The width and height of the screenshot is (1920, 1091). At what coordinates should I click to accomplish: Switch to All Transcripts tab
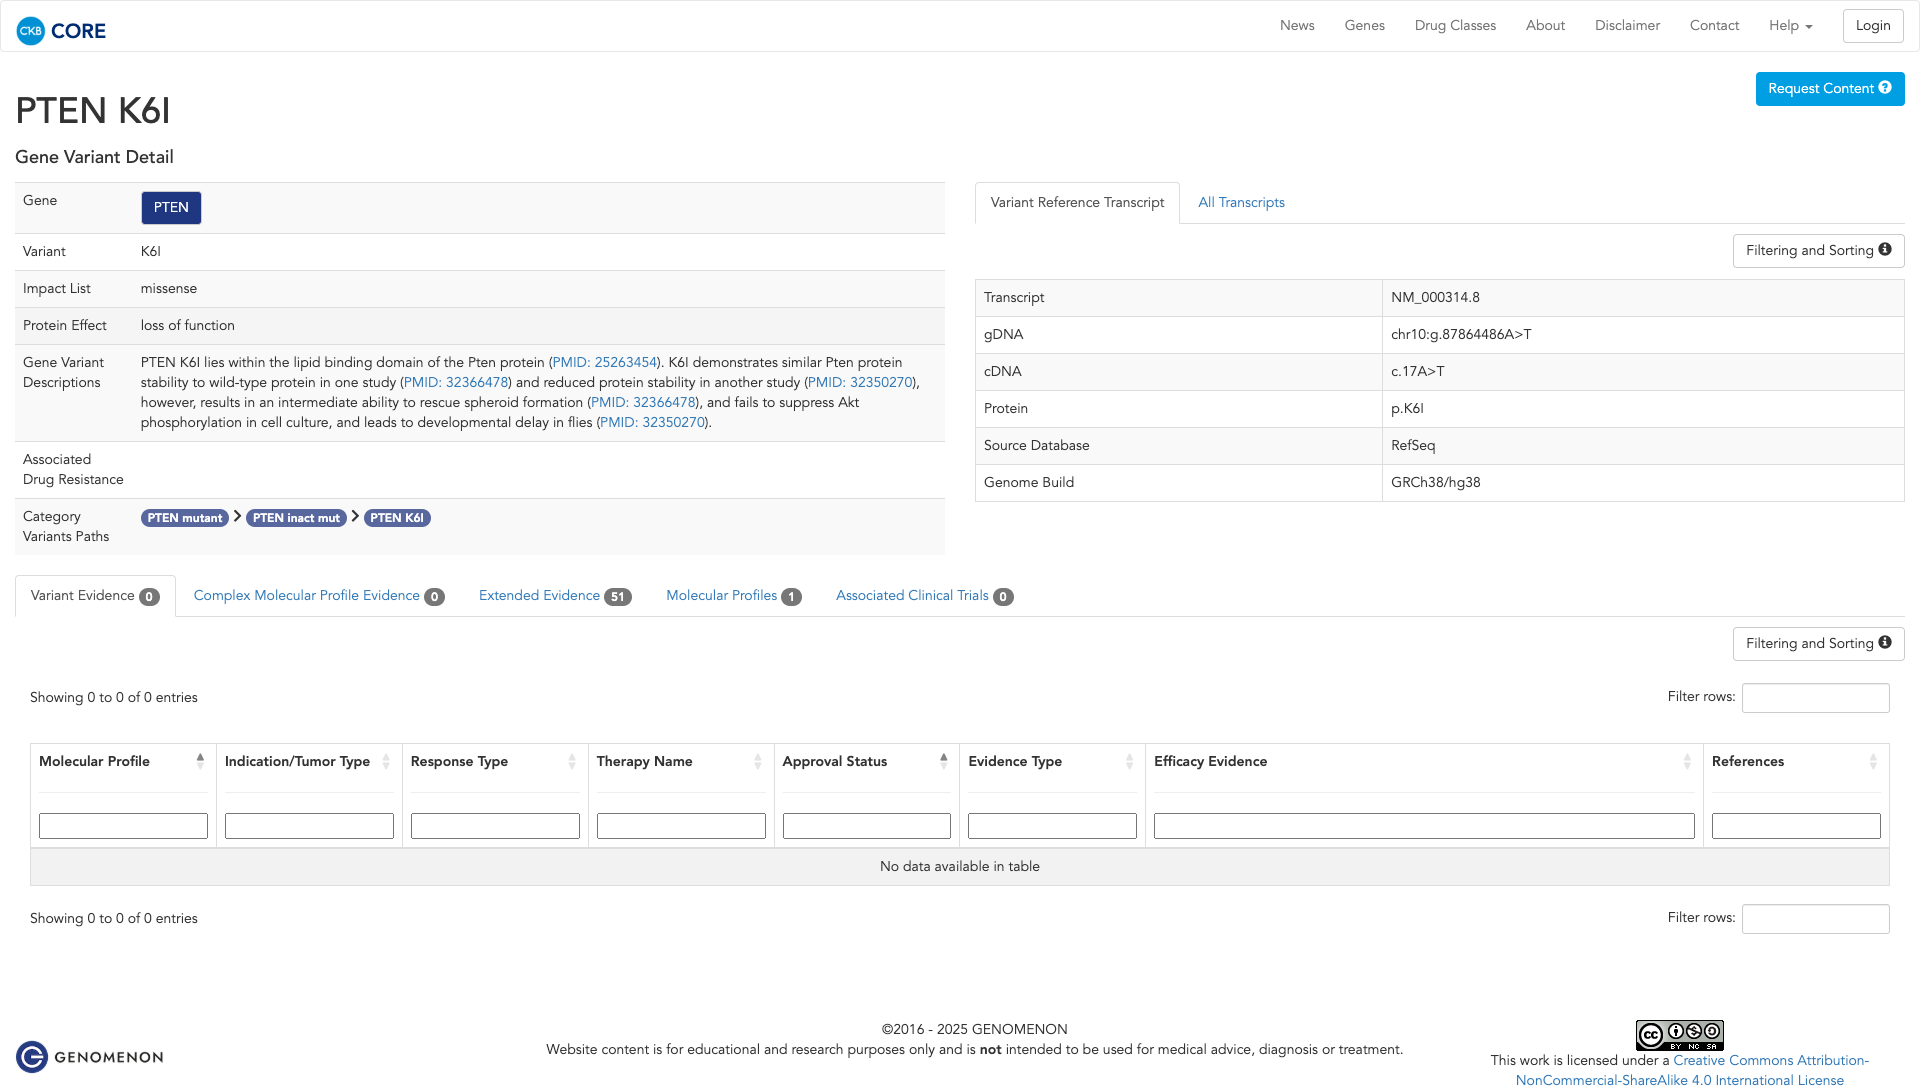point(1241,203)
